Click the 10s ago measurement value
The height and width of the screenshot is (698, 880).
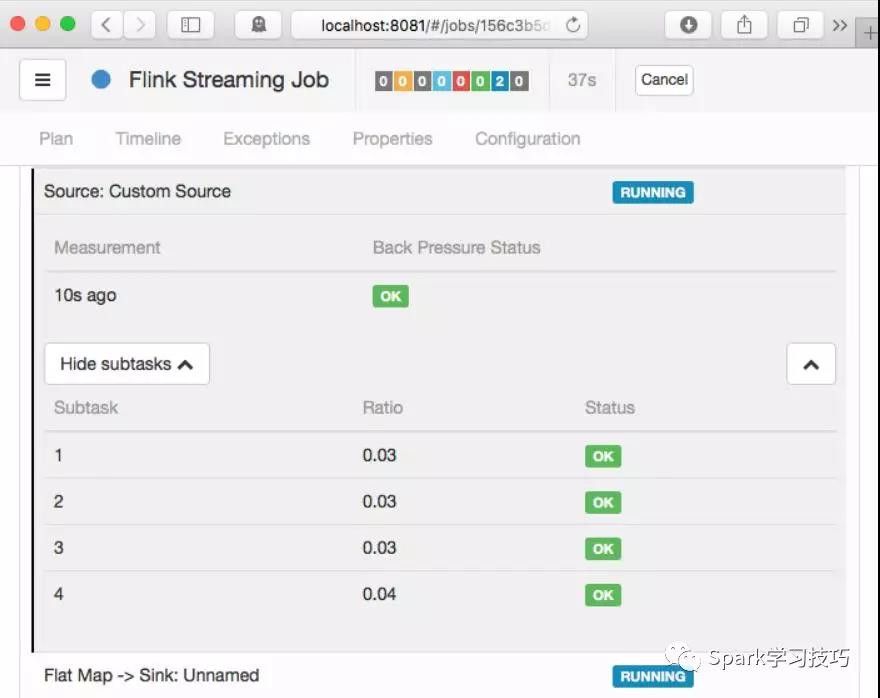click(85, 295)
